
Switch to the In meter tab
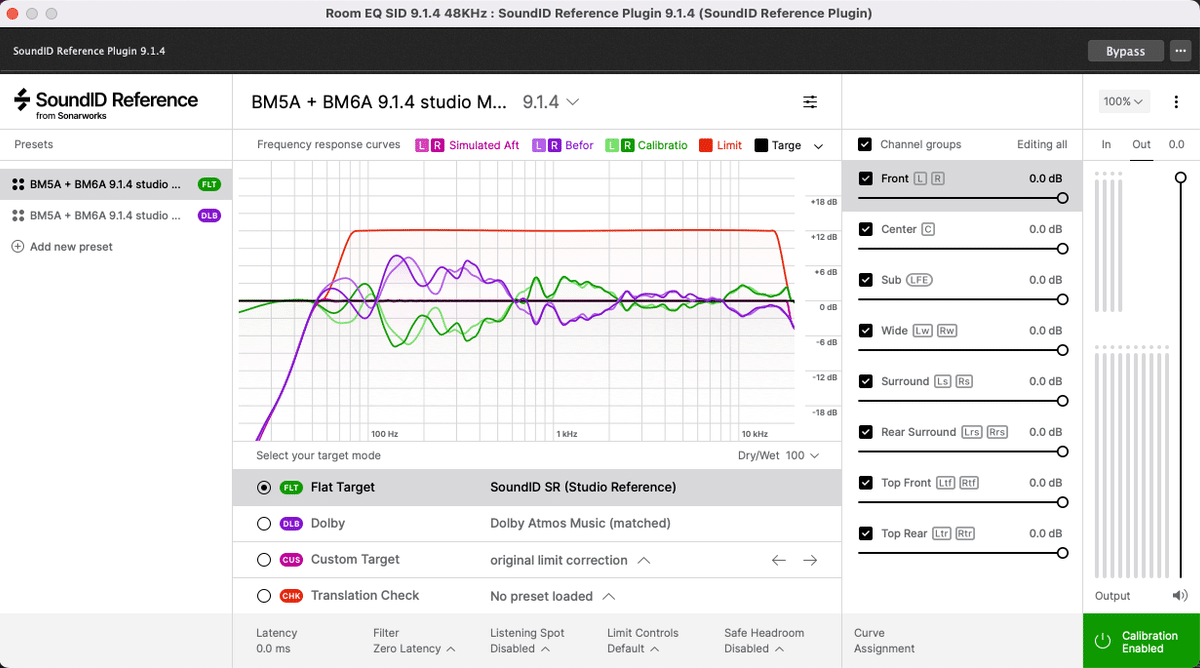pos(1106,145)
